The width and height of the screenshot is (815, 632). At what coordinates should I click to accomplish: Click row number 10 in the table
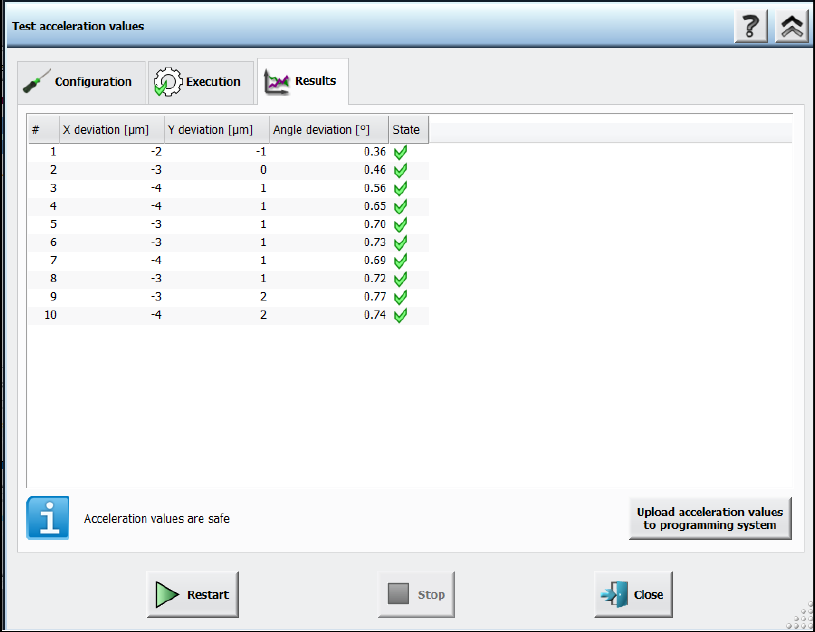pyautogui.click(x=50, y=315)
